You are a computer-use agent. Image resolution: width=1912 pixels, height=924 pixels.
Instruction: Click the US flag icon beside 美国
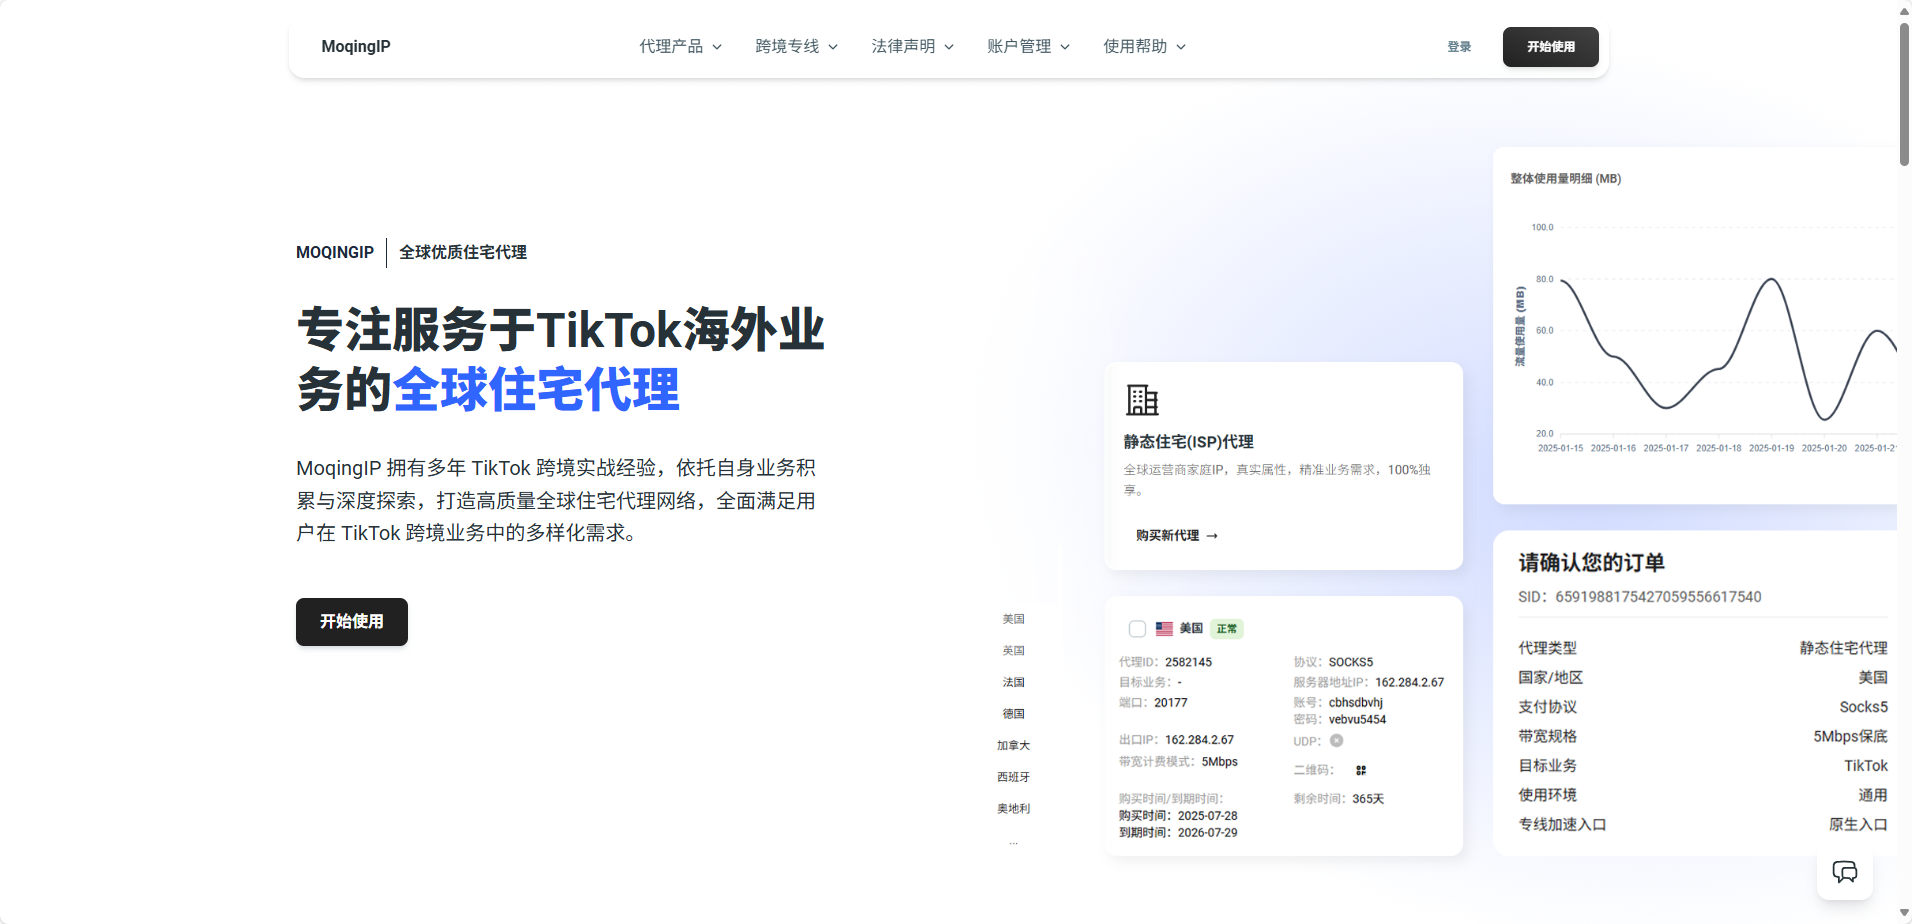(x=1163, y=628)
